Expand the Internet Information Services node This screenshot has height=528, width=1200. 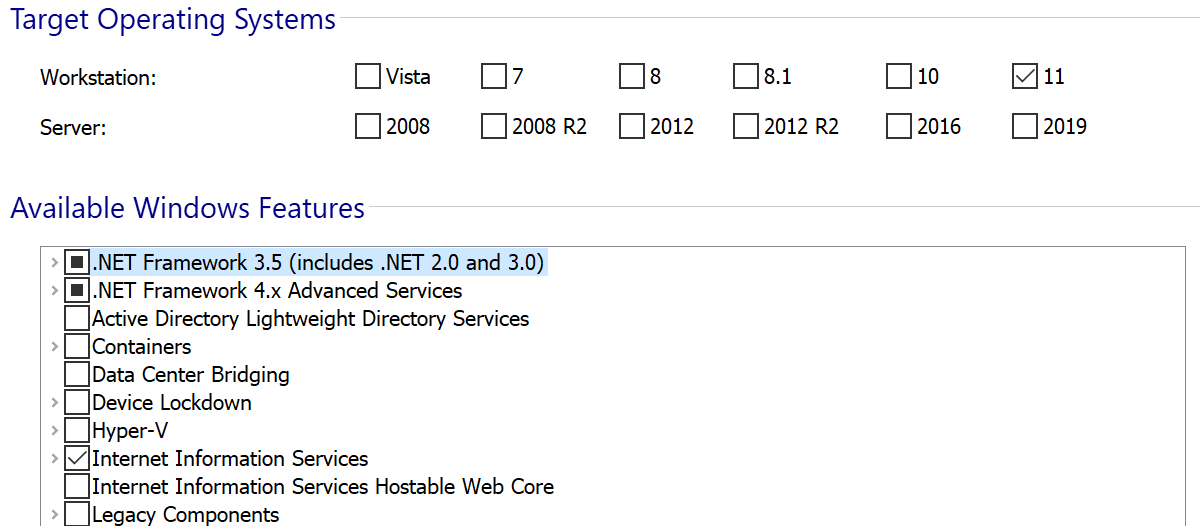(x=54, y=459)
